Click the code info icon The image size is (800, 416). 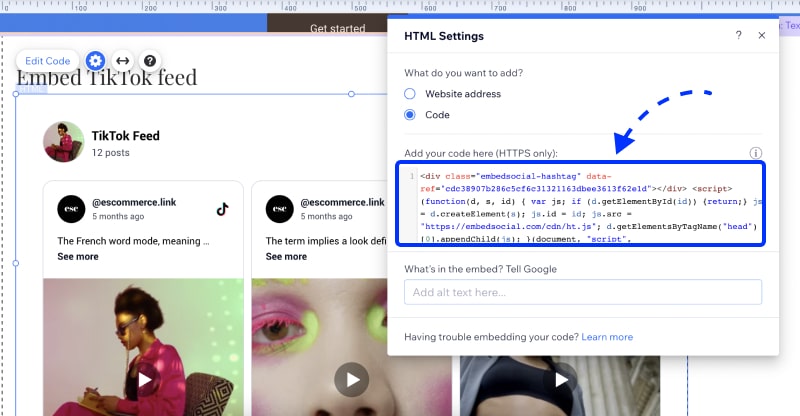(756, 153)
